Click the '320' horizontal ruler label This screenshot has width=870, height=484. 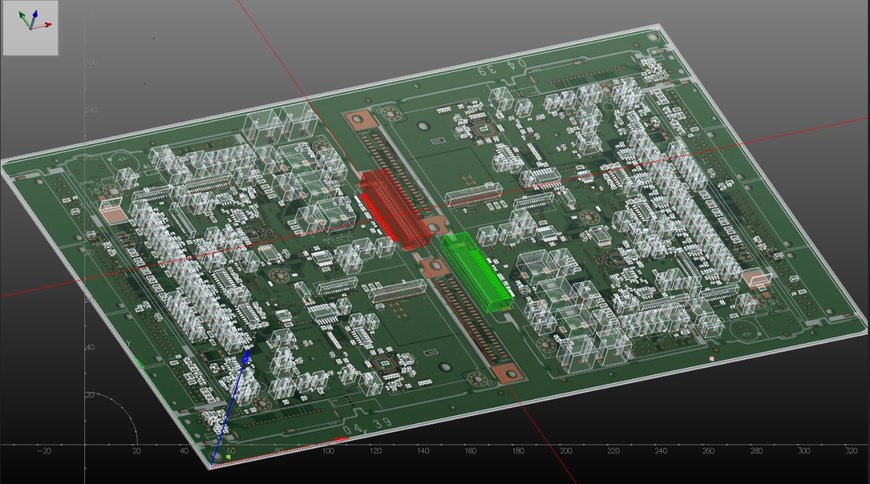(x=851, y=451)
